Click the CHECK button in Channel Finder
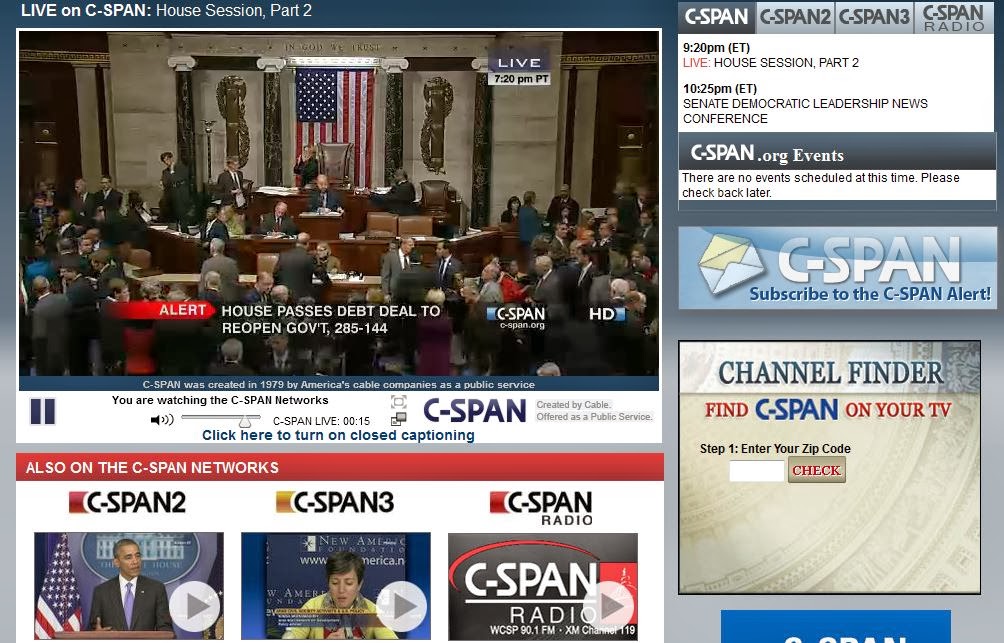 tap(816, 470)
